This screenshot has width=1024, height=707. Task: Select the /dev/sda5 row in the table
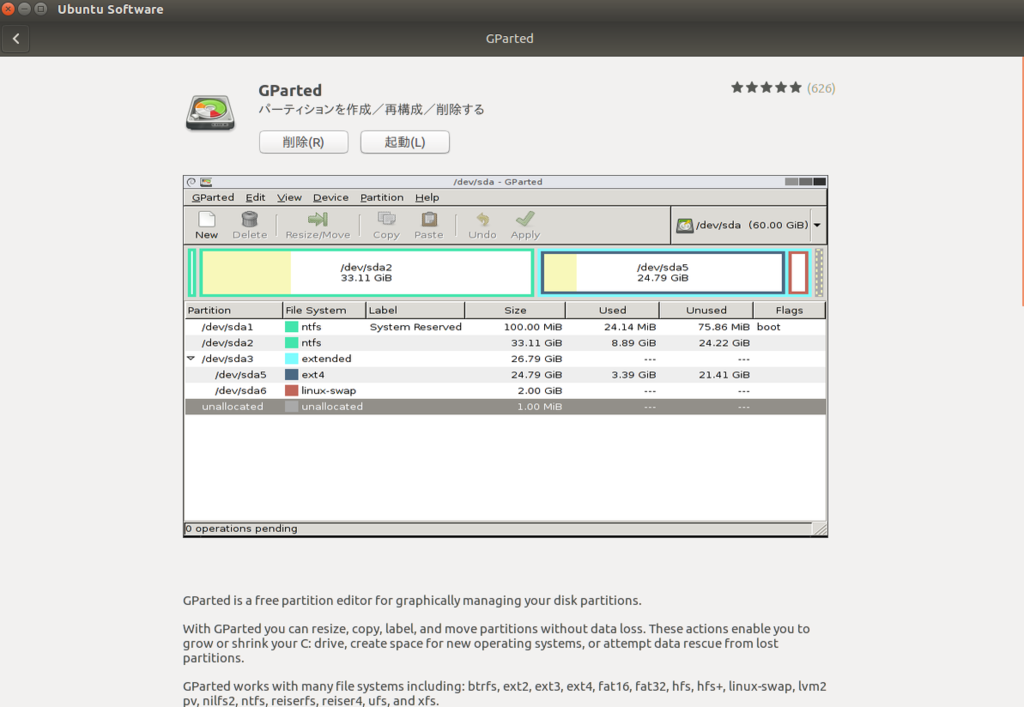click(x=505, y=375)
